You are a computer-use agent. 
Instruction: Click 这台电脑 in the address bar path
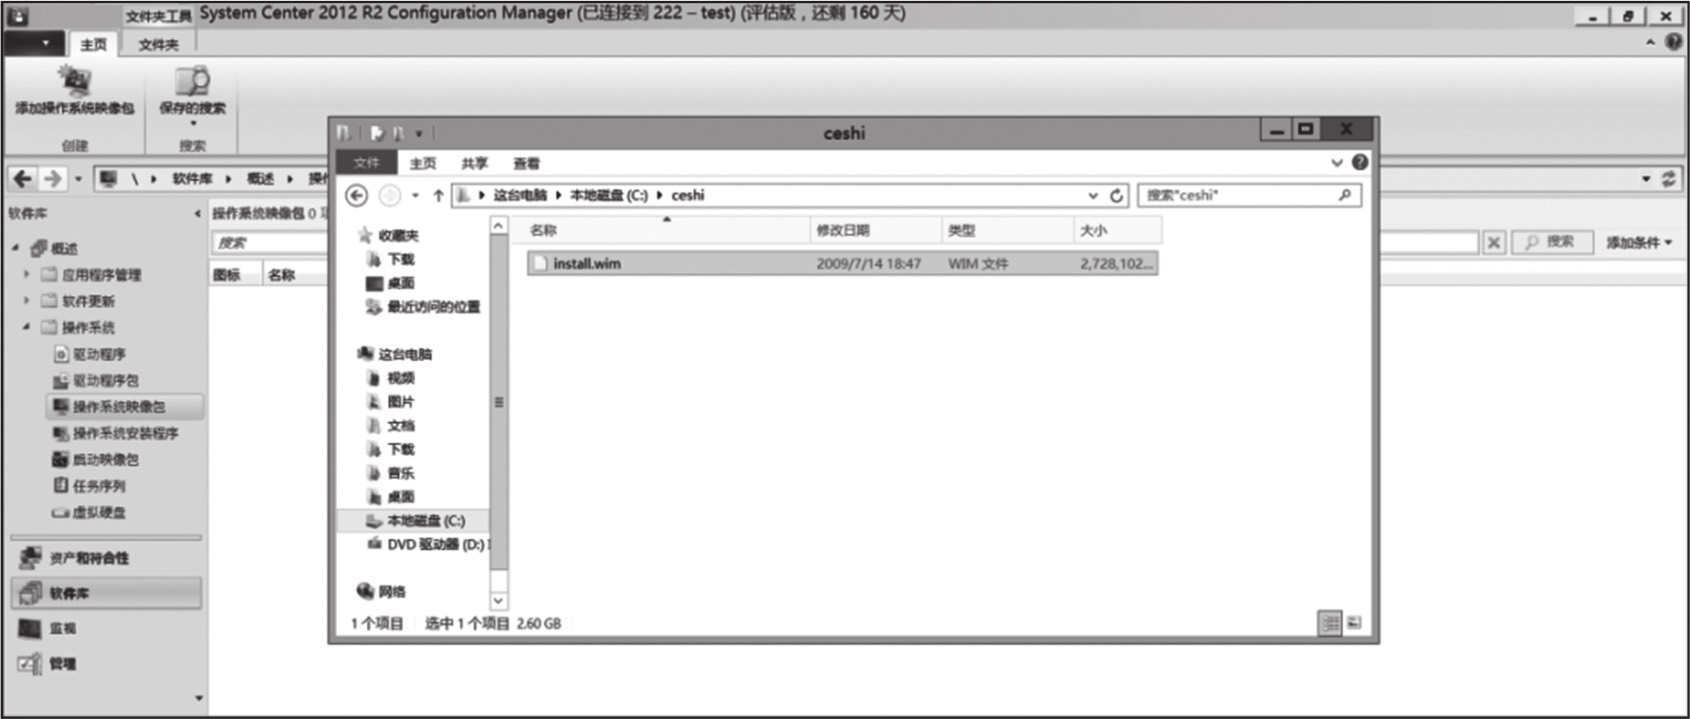tap(520, 195)
